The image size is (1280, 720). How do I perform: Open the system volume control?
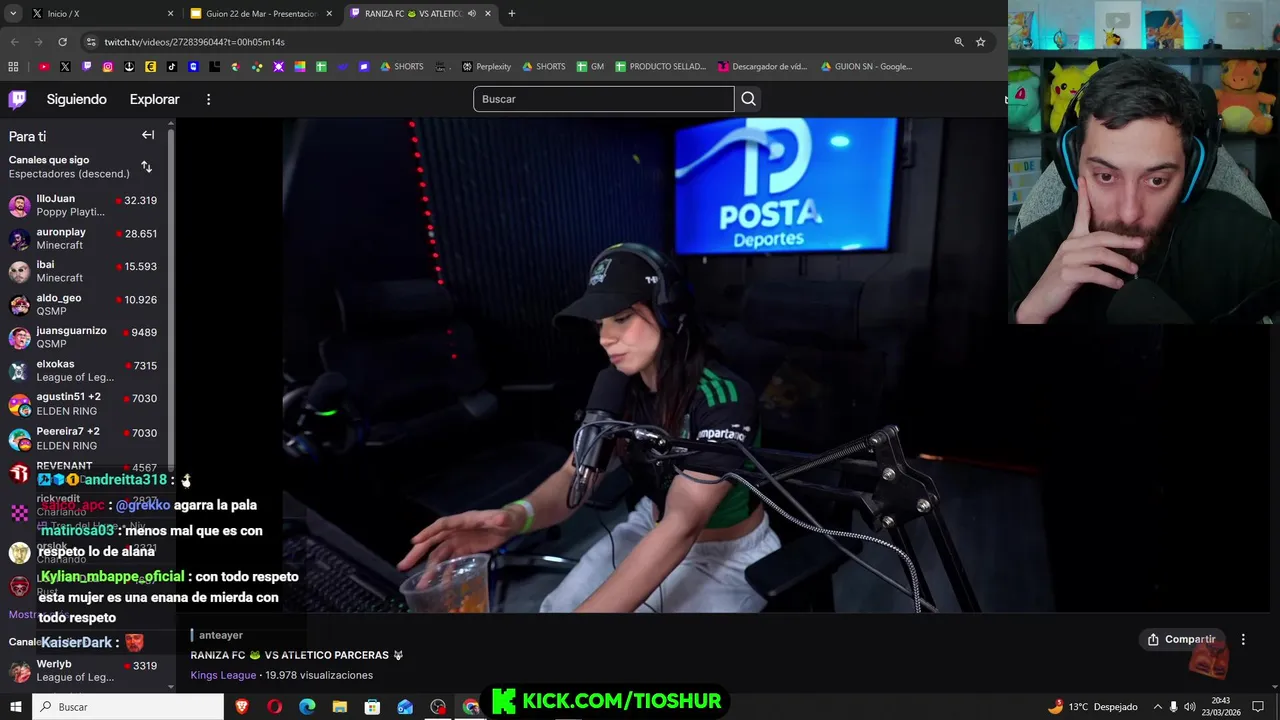(1189, 707)
